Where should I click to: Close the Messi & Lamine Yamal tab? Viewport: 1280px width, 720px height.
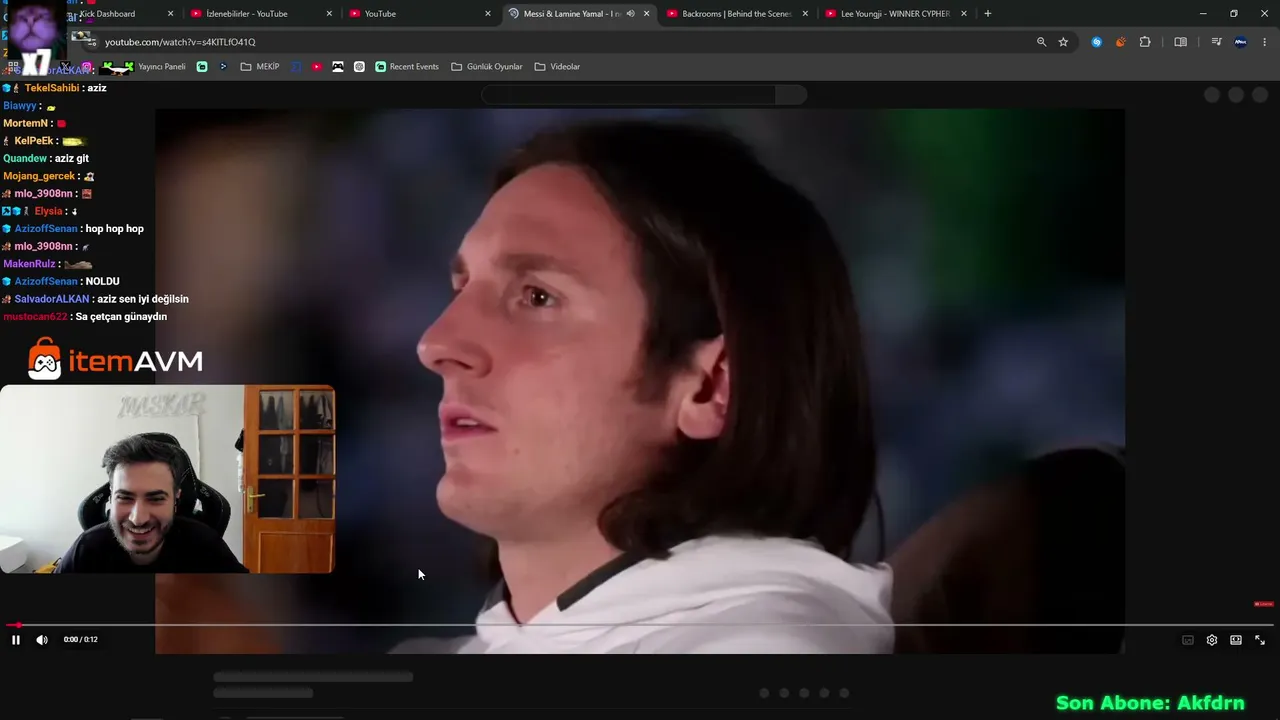click(646, 14)
